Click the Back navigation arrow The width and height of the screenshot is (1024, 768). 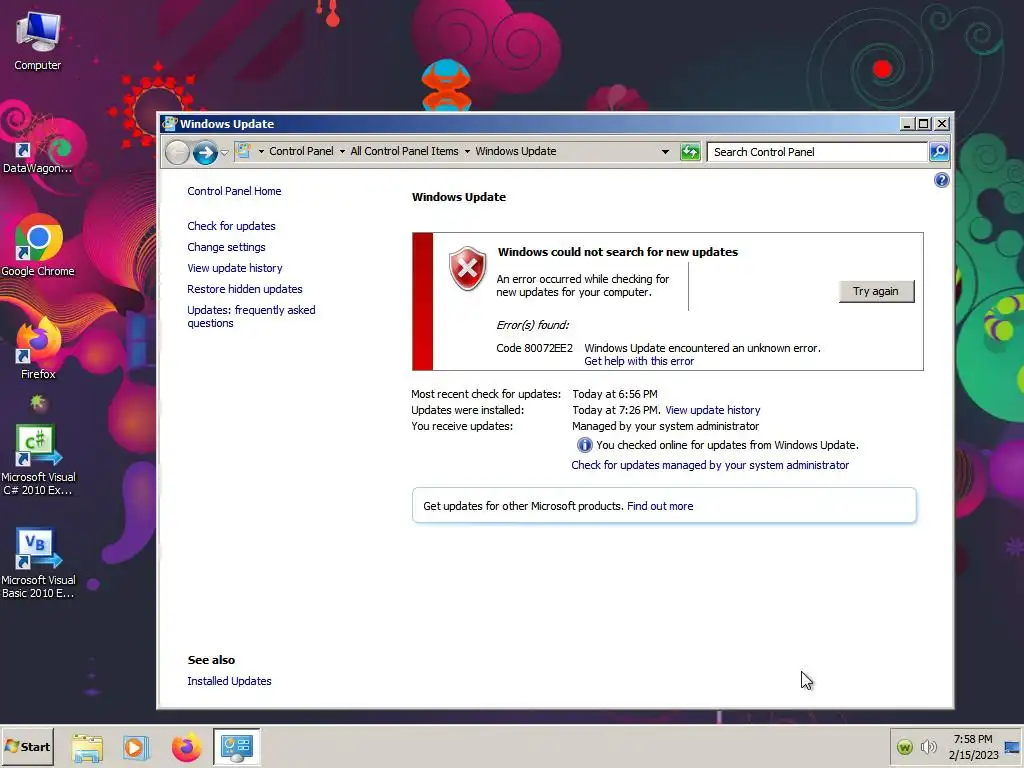click(177, 152)
